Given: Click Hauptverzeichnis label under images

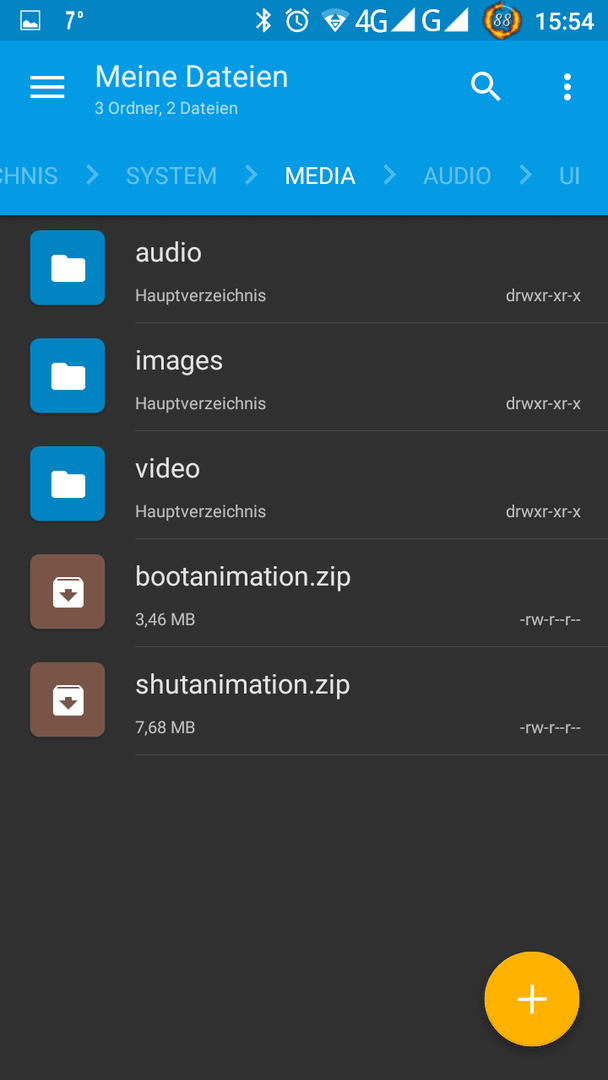Looking at the screenshot, I should [200, 404].
